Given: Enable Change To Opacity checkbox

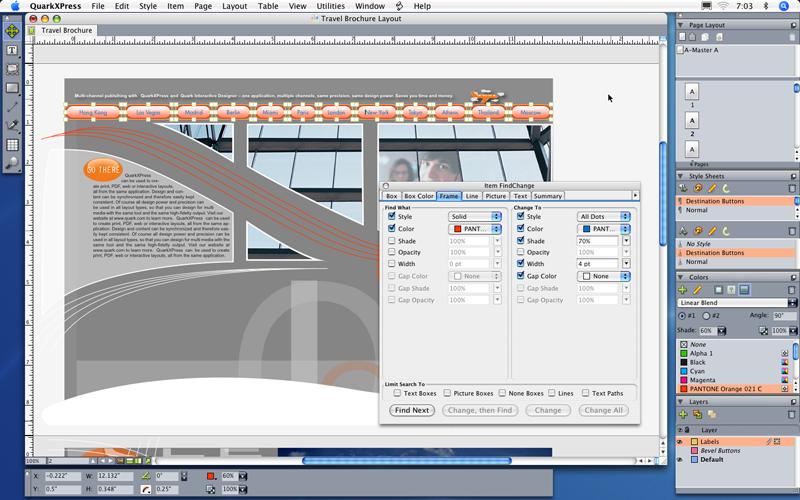Looking at the screenshot, I should (520, 252).
